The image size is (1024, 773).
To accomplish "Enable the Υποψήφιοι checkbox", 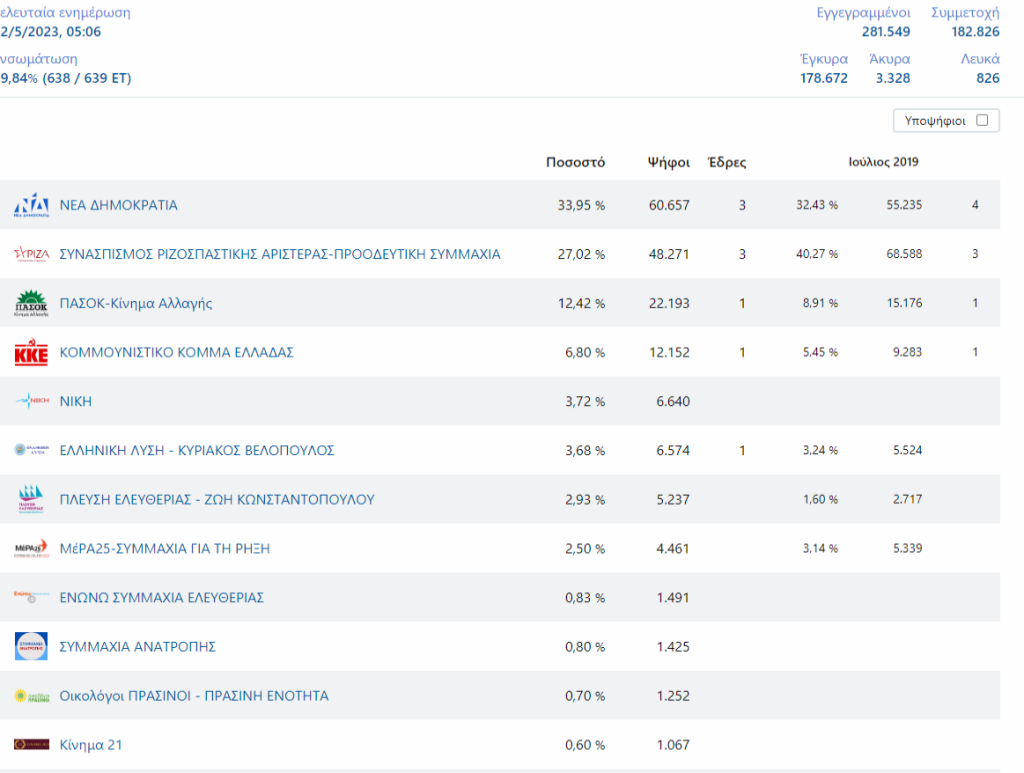I will pos(982,120).
